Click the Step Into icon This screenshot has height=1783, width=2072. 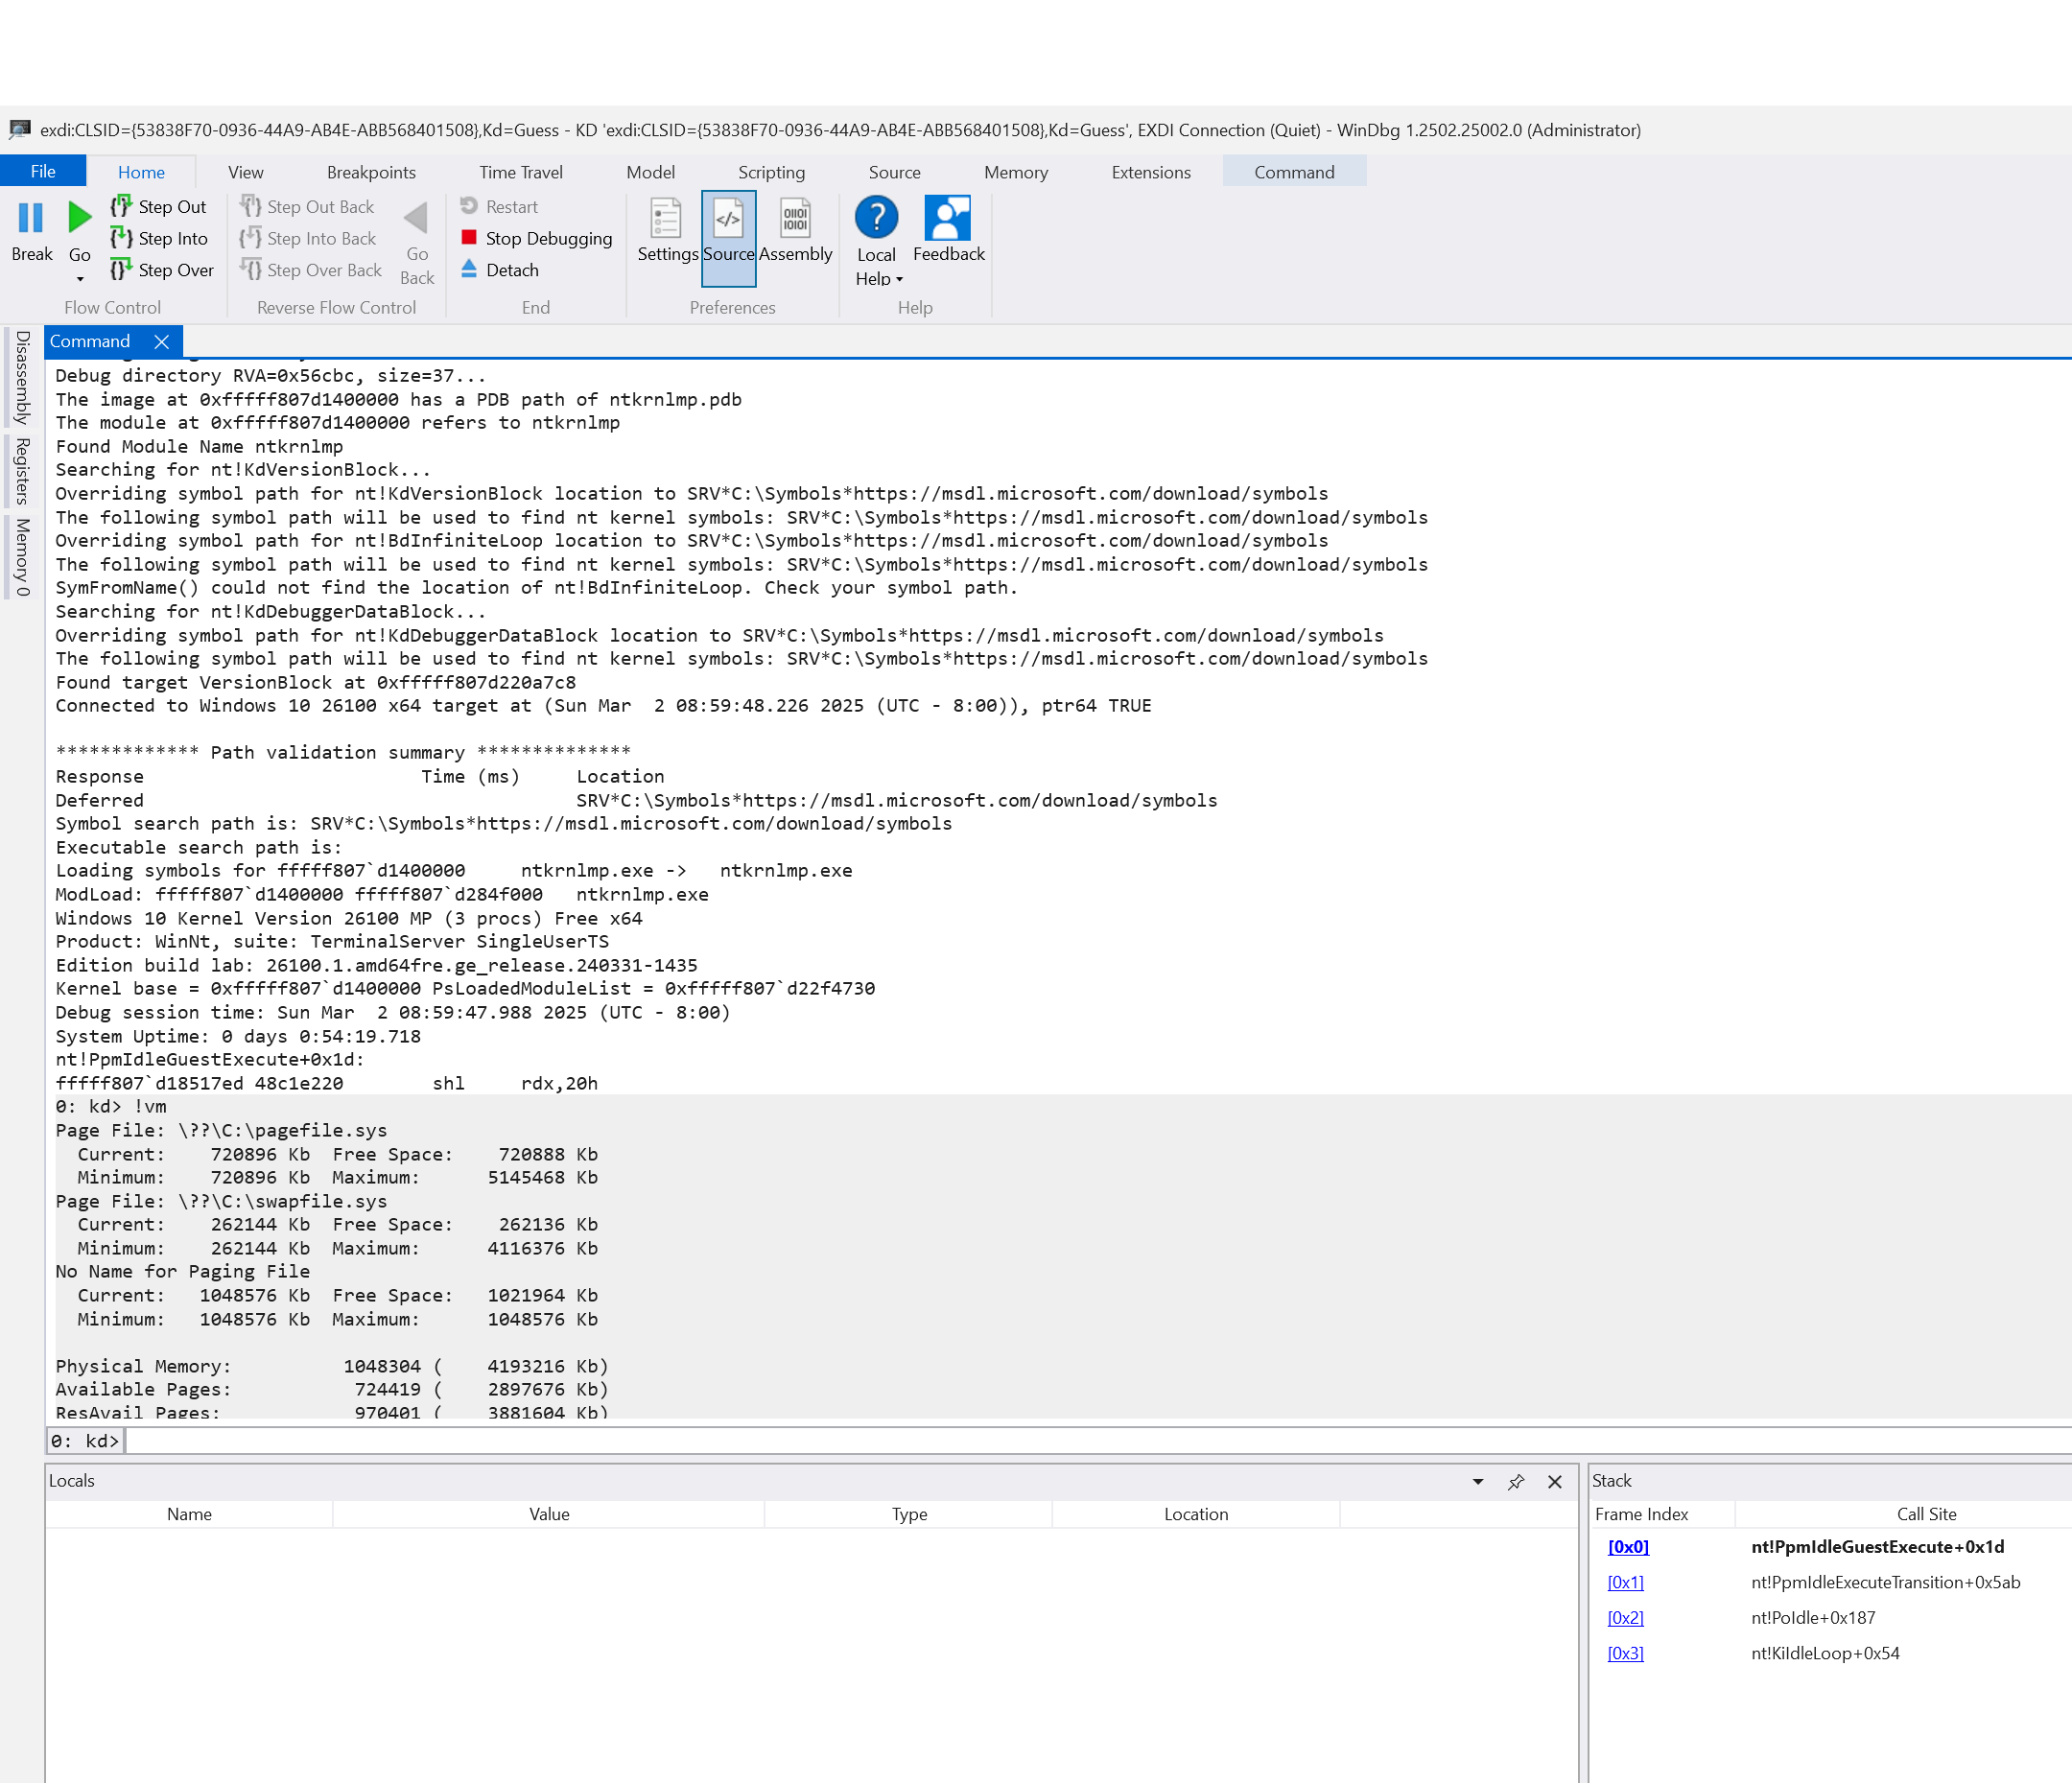[121, 238]
